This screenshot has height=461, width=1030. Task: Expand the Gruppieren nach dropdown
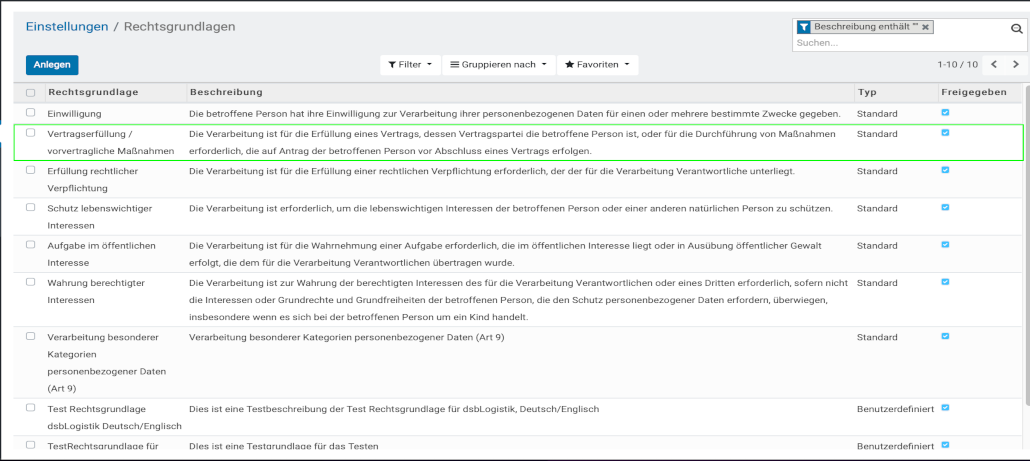tap(499, 65)
